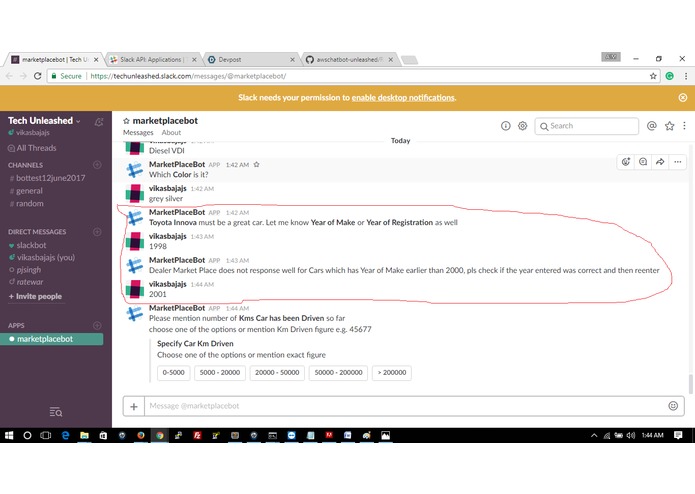Screen dimensions: 695x494
Task: Open Action Center notifications icon
Action: (x=678, y=435)
